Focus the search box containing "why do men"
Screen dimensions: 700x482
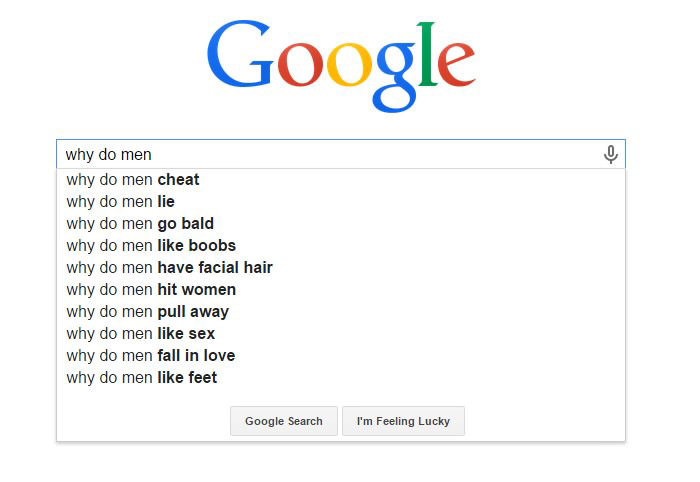tap(341, 154)
